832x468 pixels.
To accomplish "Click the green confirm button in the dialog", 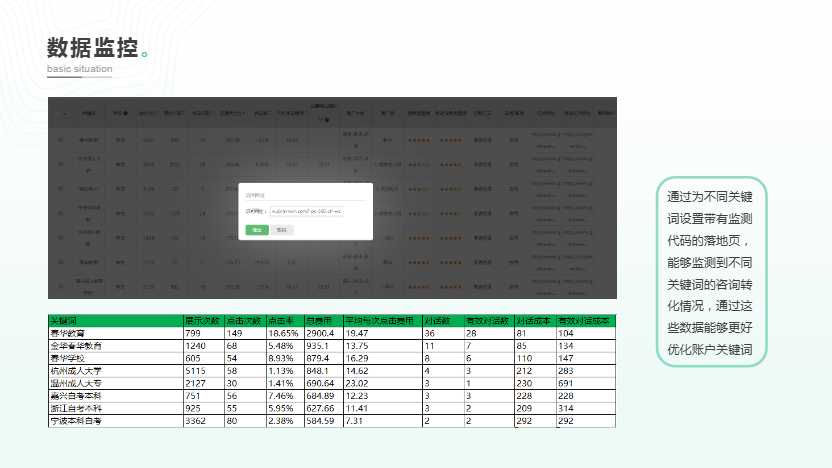I will (257, 230).
